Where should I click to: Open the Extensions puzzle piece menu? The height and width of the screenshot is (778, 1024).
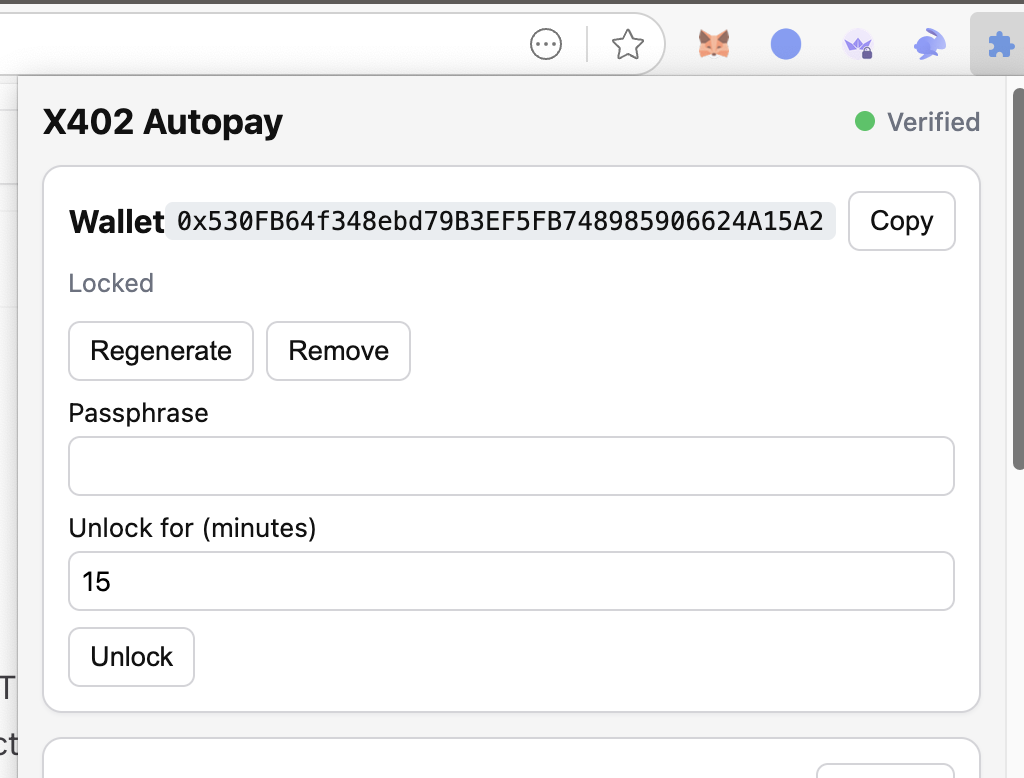pyautogui.click(x=997, y=44)
